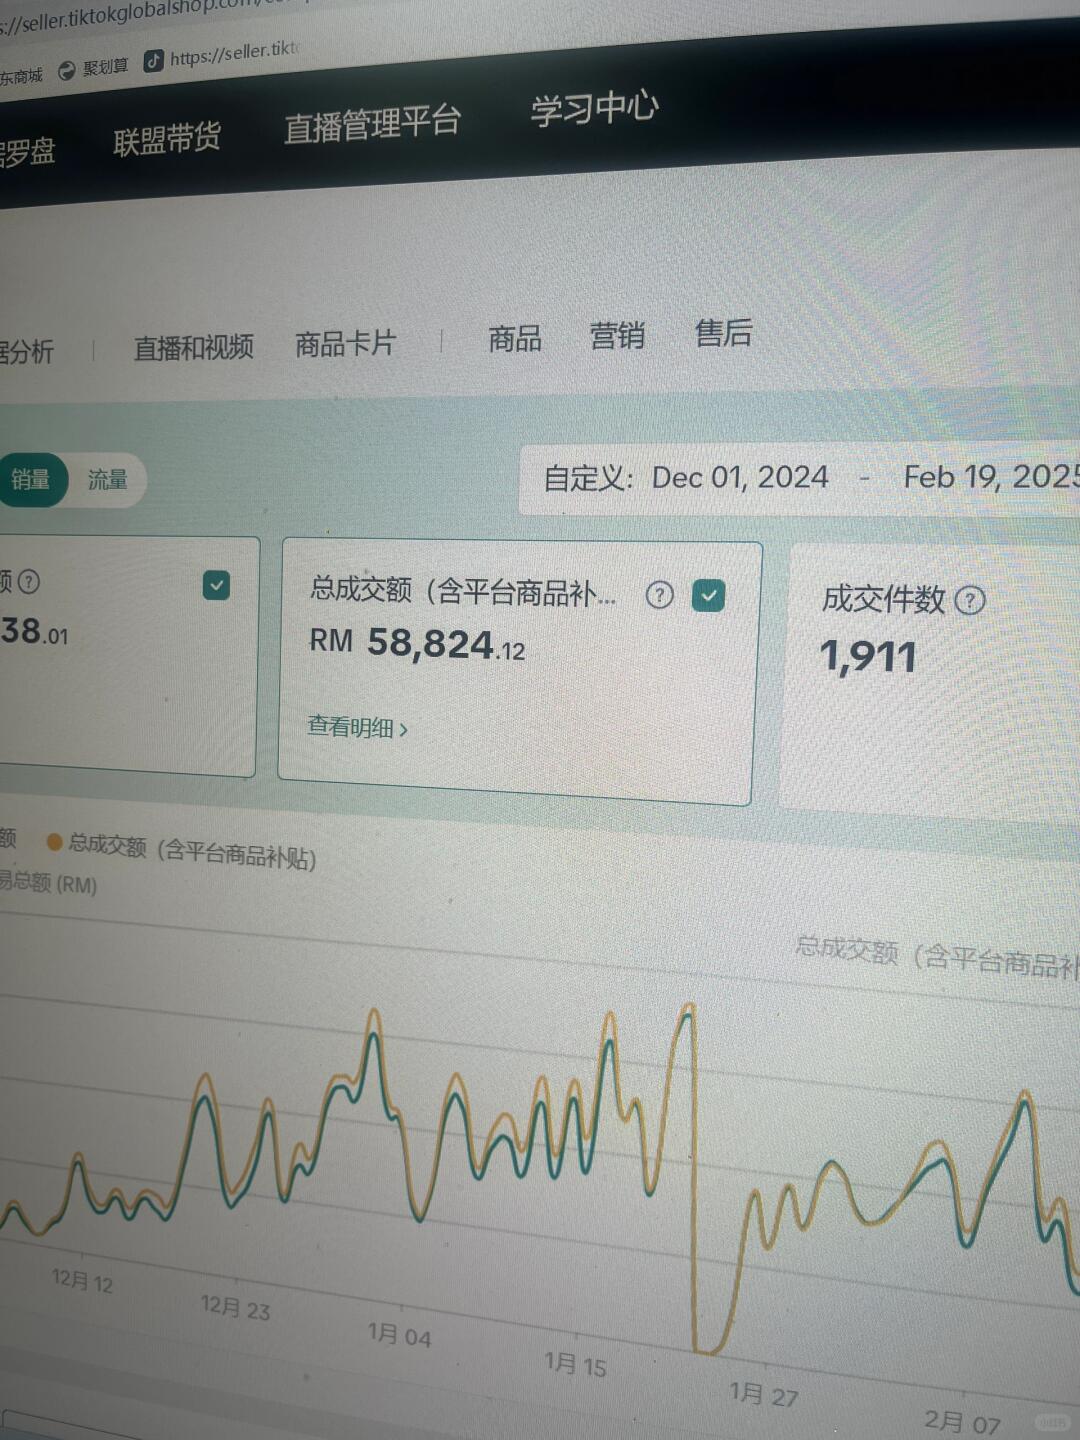
Task: Click the 成交件数 card title
Action: coord(883,599)
